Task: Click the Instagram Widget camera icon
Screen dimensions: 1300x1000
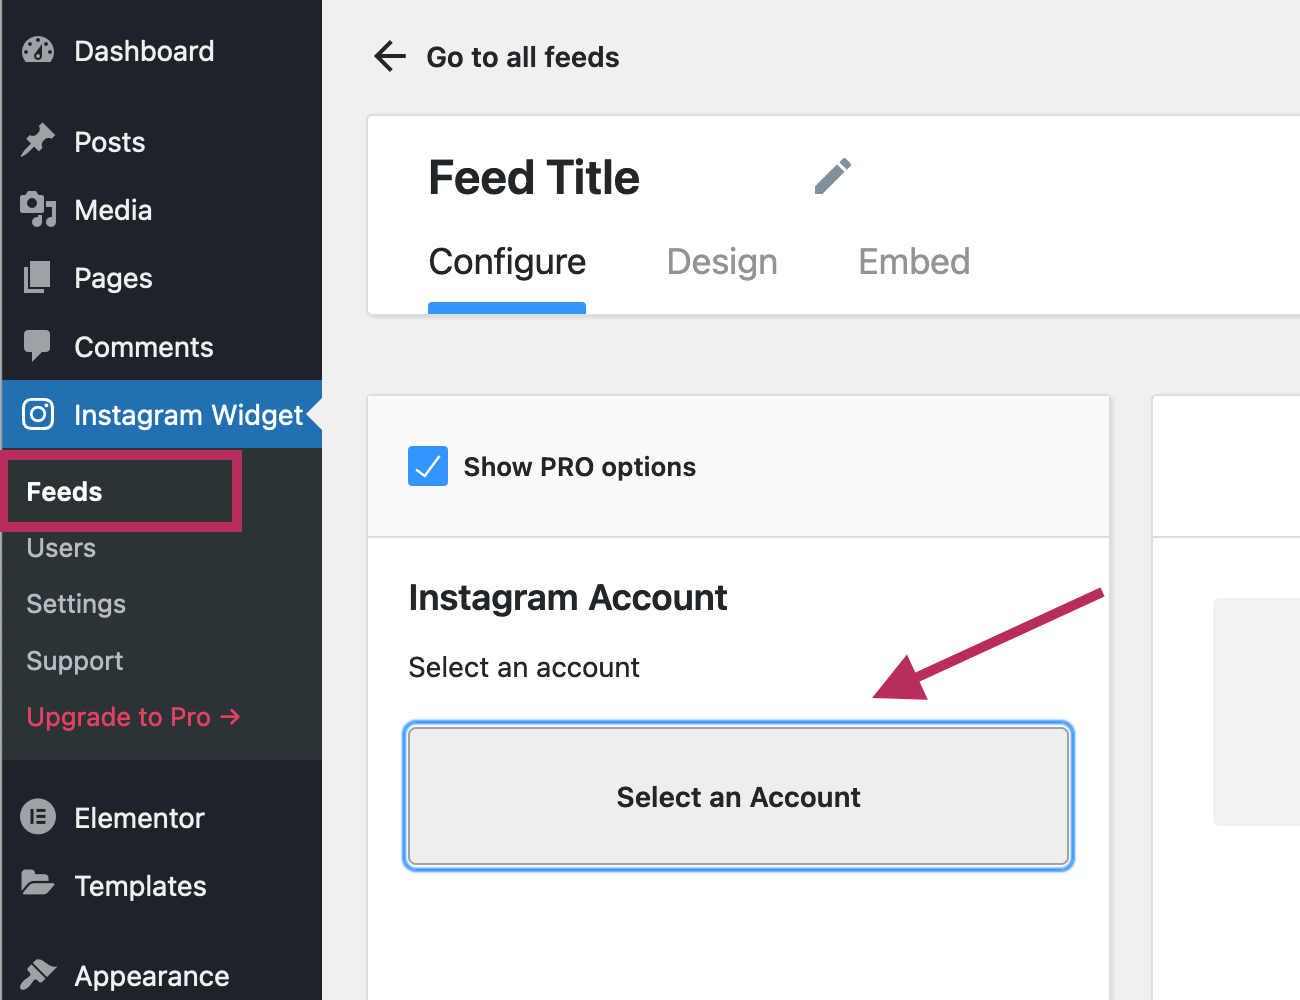Action: (38, 414)
